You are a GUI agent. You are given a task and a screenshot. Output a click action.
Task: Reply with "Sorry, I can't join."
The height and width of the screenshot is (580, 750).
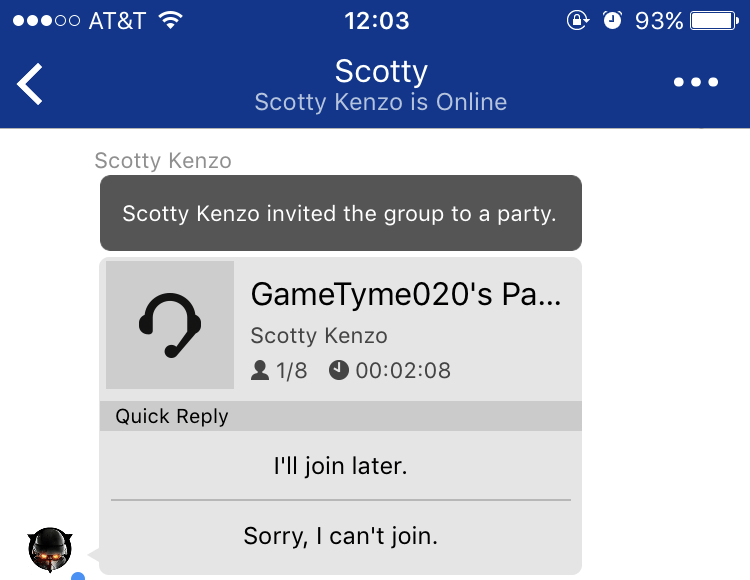(x=341, y=536)
